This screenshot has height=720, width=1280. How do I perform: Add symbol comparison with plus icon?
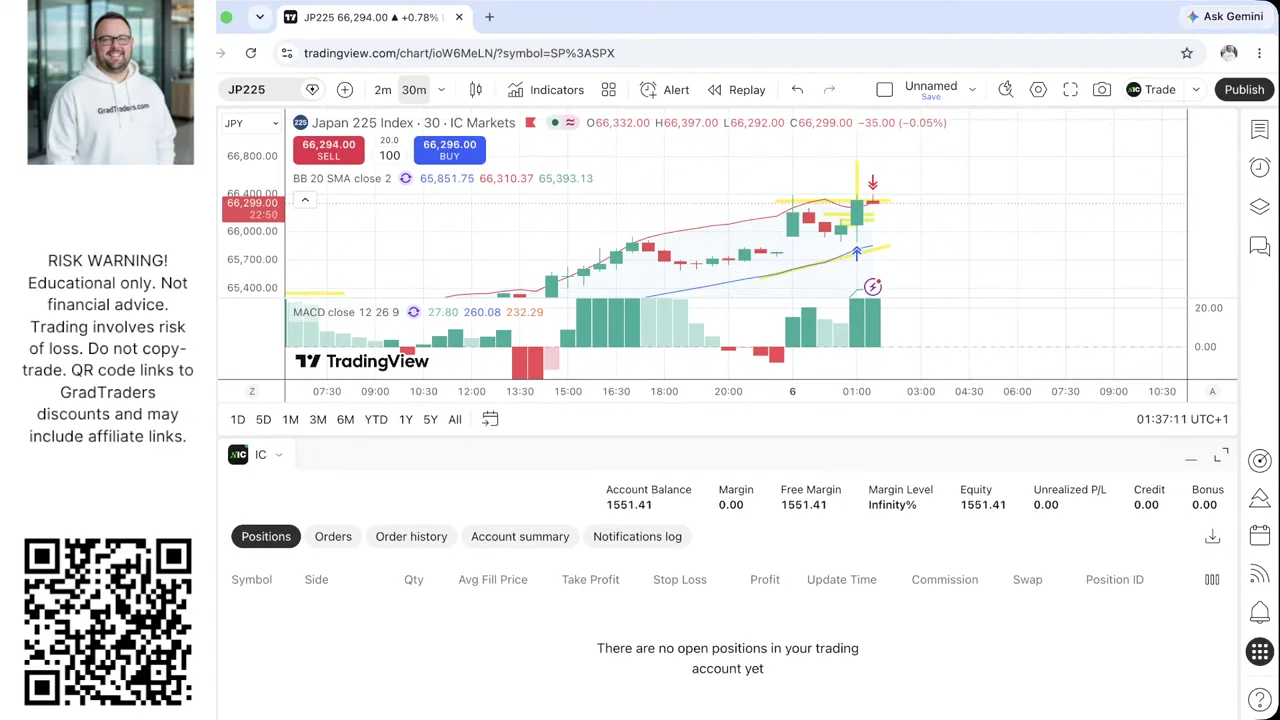344,90
